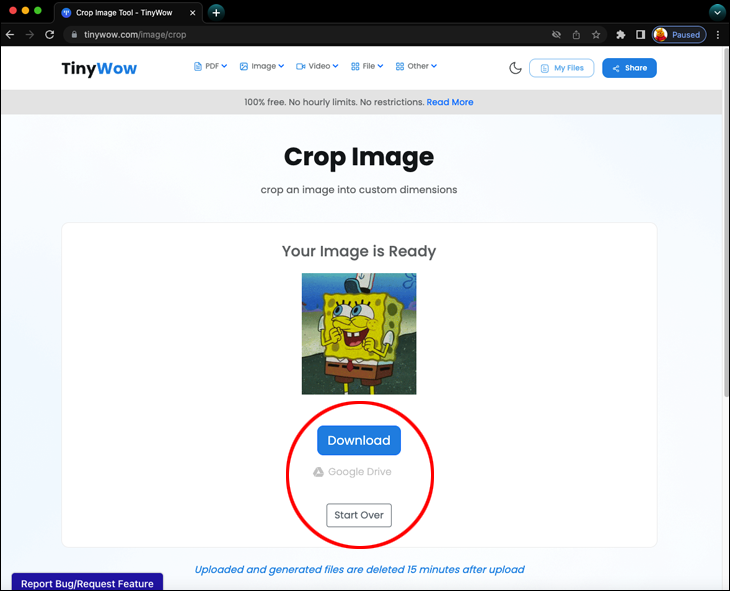Click the Crop Image heading
The width and height of the screenshot is (730, 591).
click(x=359, y=157)
